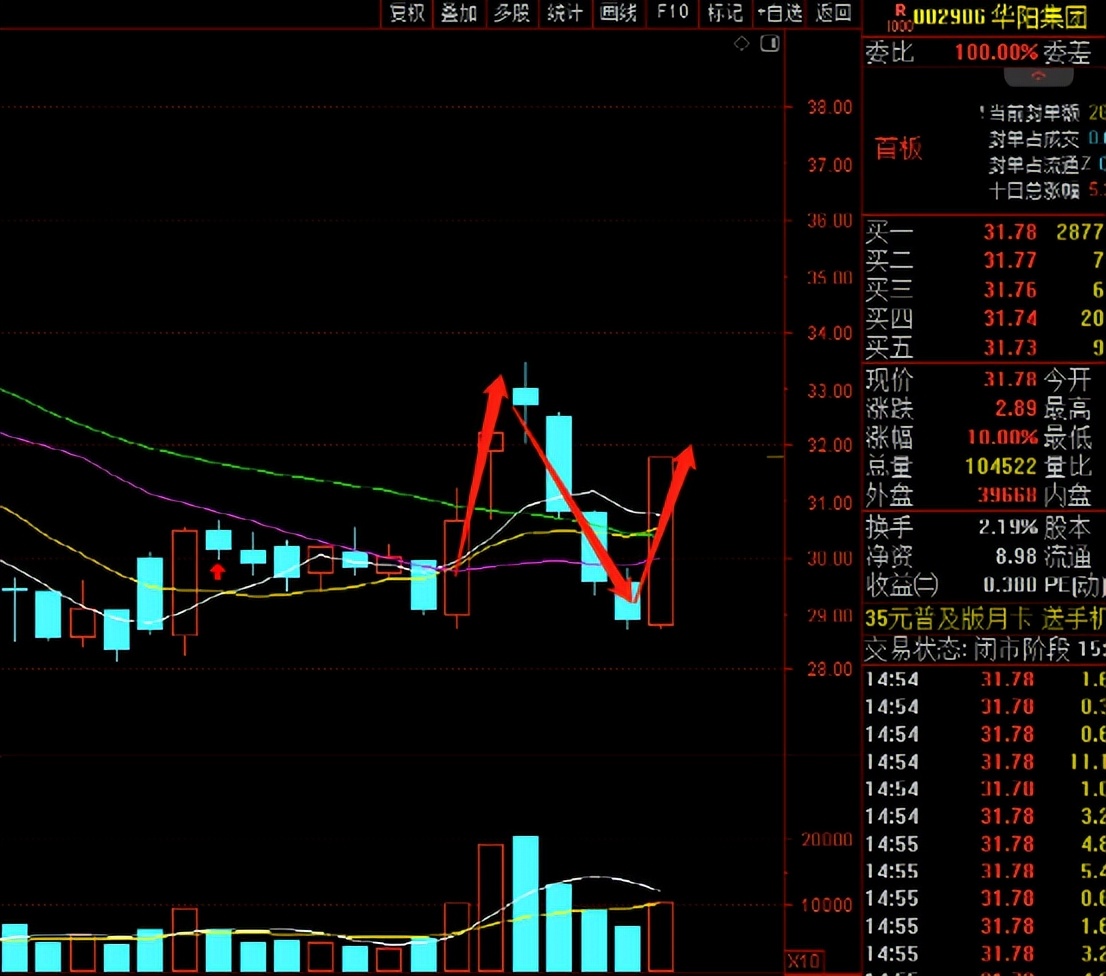
Task: Activate the 画线 drawing tool
Action: click(619, 13)
